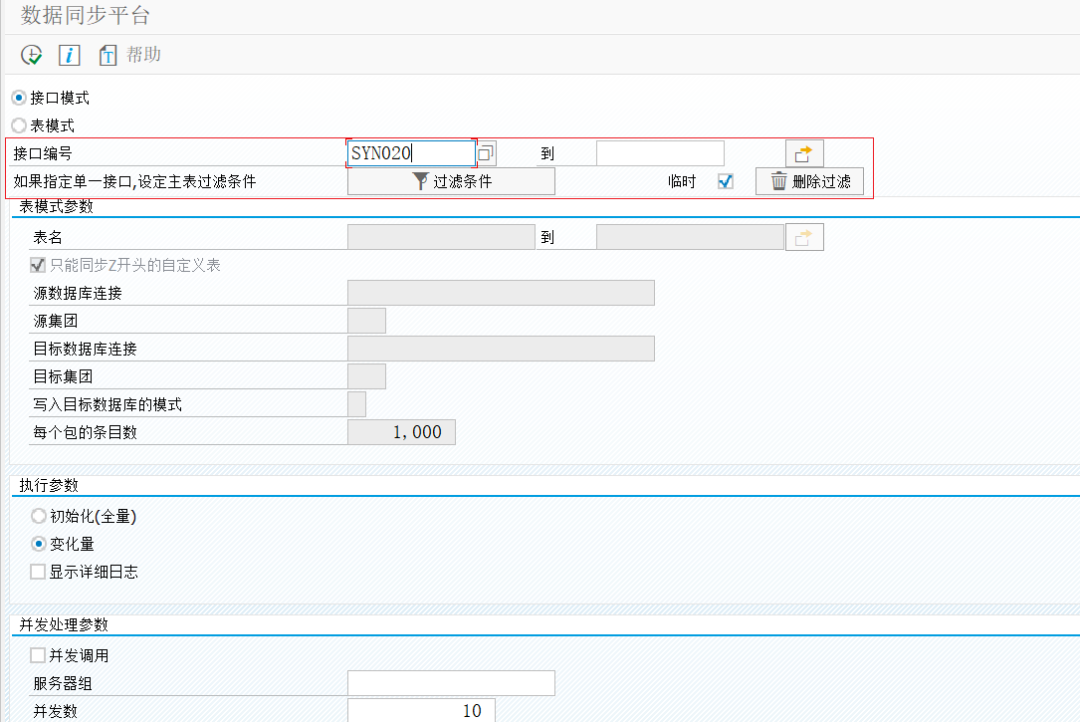Click the 源数据库连接 field

tap(501, 293)
